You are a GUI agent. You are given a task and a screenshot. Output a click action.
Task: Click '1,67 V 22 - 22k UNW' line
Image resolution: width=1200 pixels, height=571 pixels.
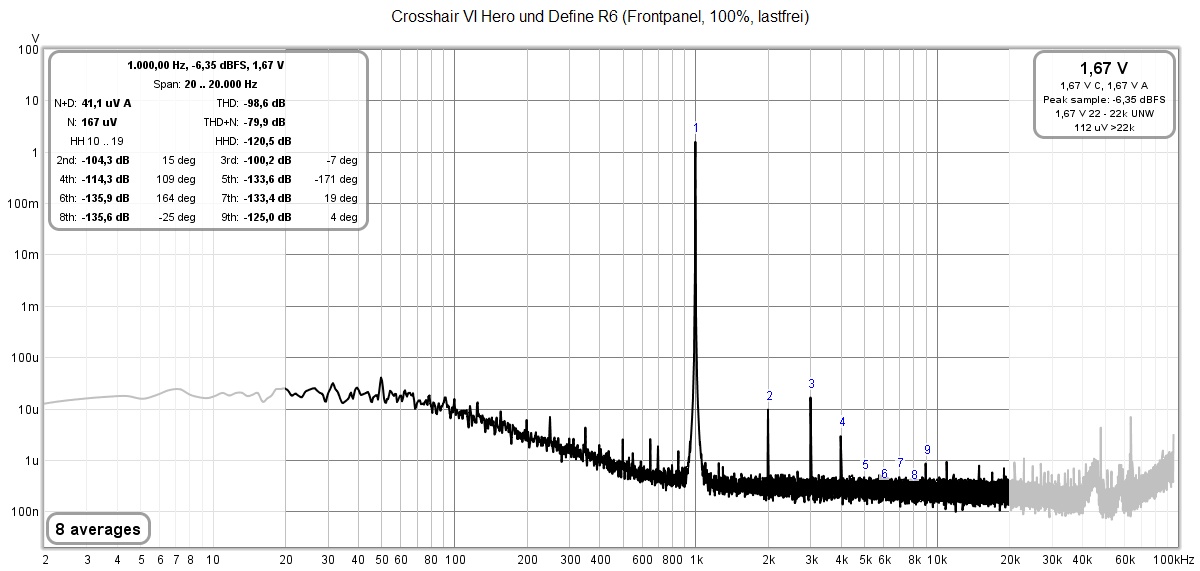pyautogui.click(x=1104, y=113)
